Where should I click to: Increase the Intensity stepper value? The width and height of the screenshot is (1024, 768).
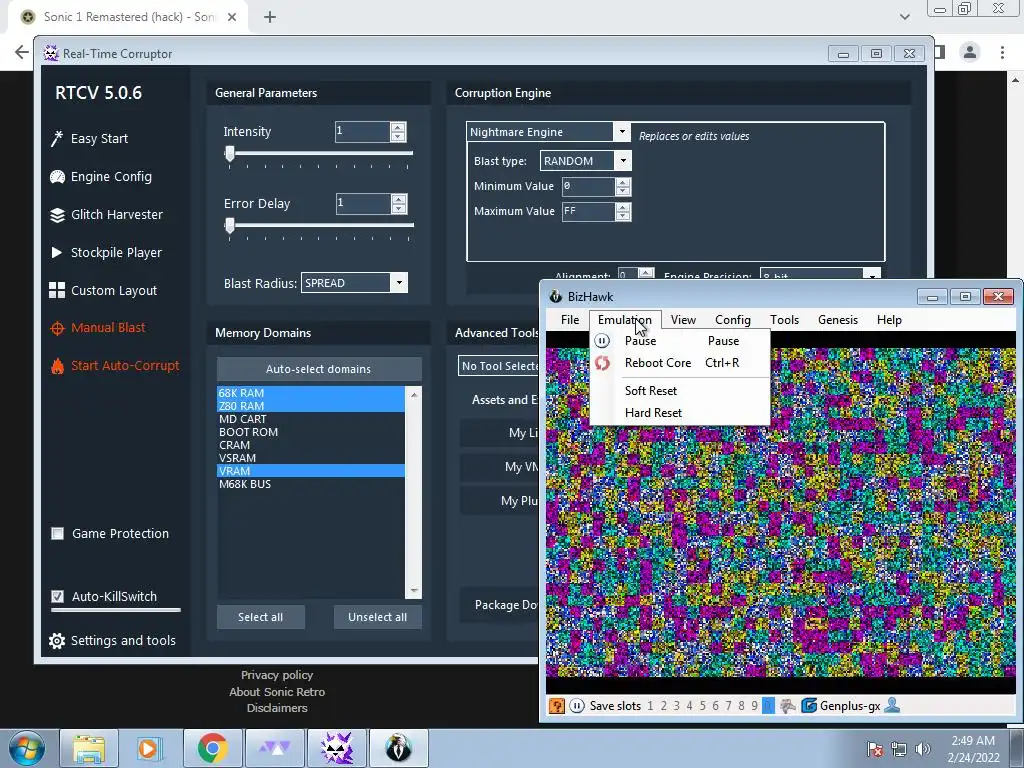pyautogui.click(x=398, y=127)
